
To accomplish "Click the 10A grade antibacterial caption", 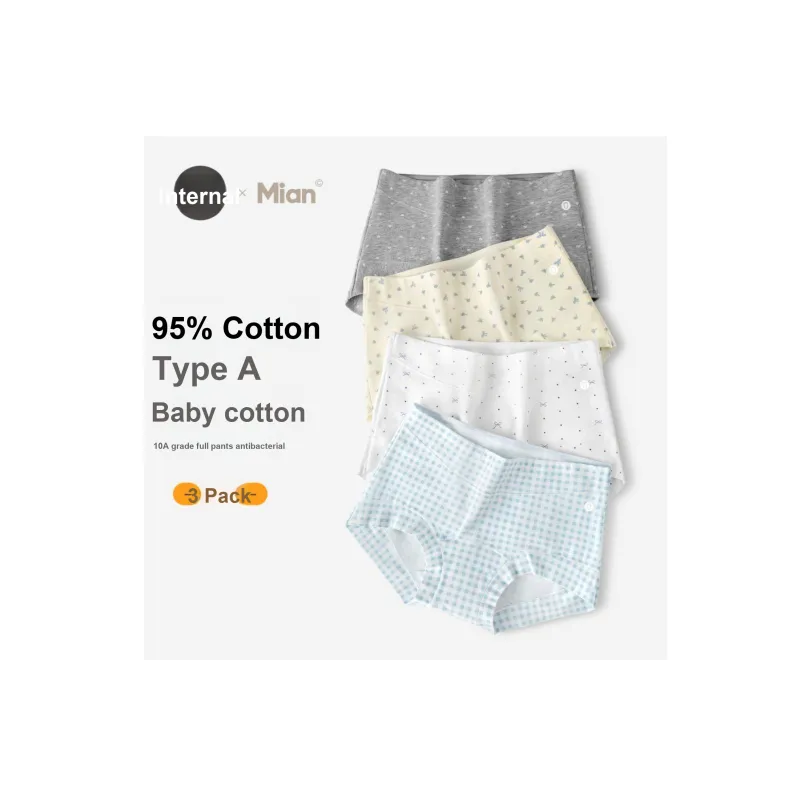I will [x=219, y=446].
